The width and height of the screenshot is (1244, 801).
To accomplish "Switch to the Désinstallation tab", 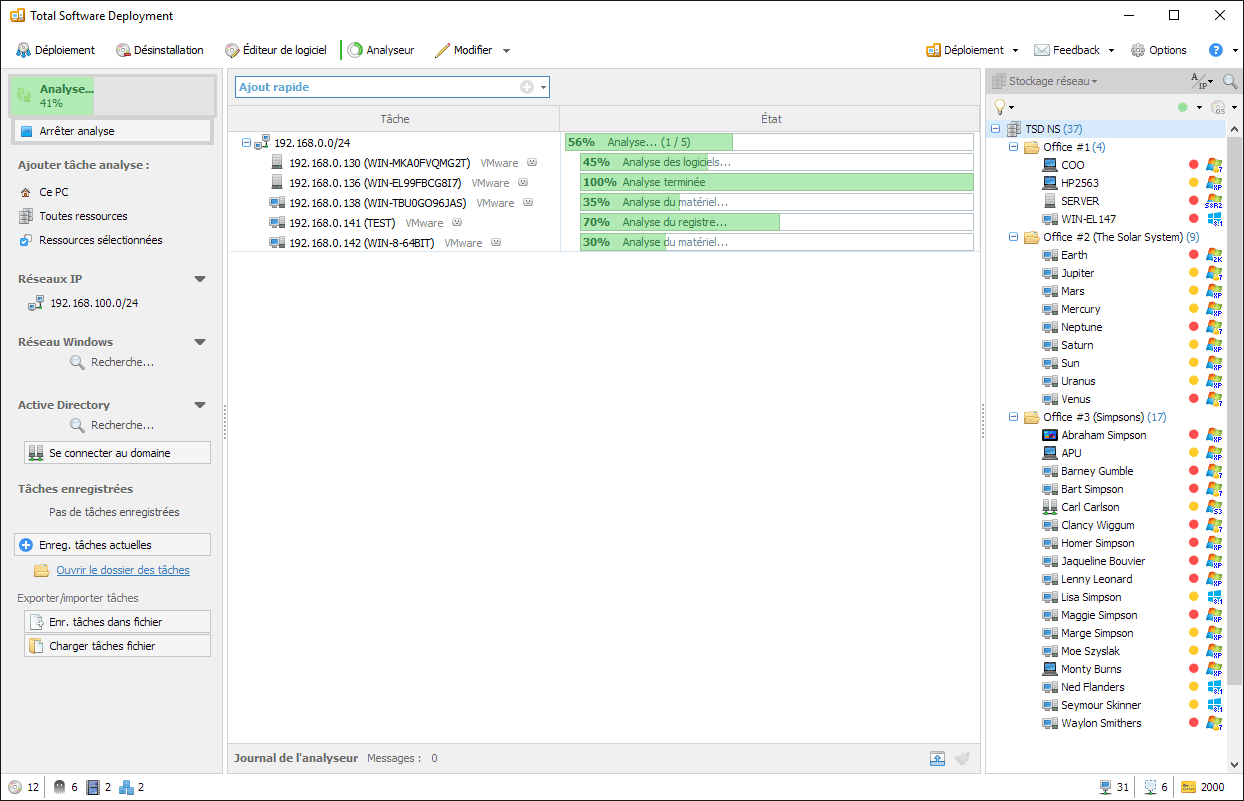I will [160, 50].
